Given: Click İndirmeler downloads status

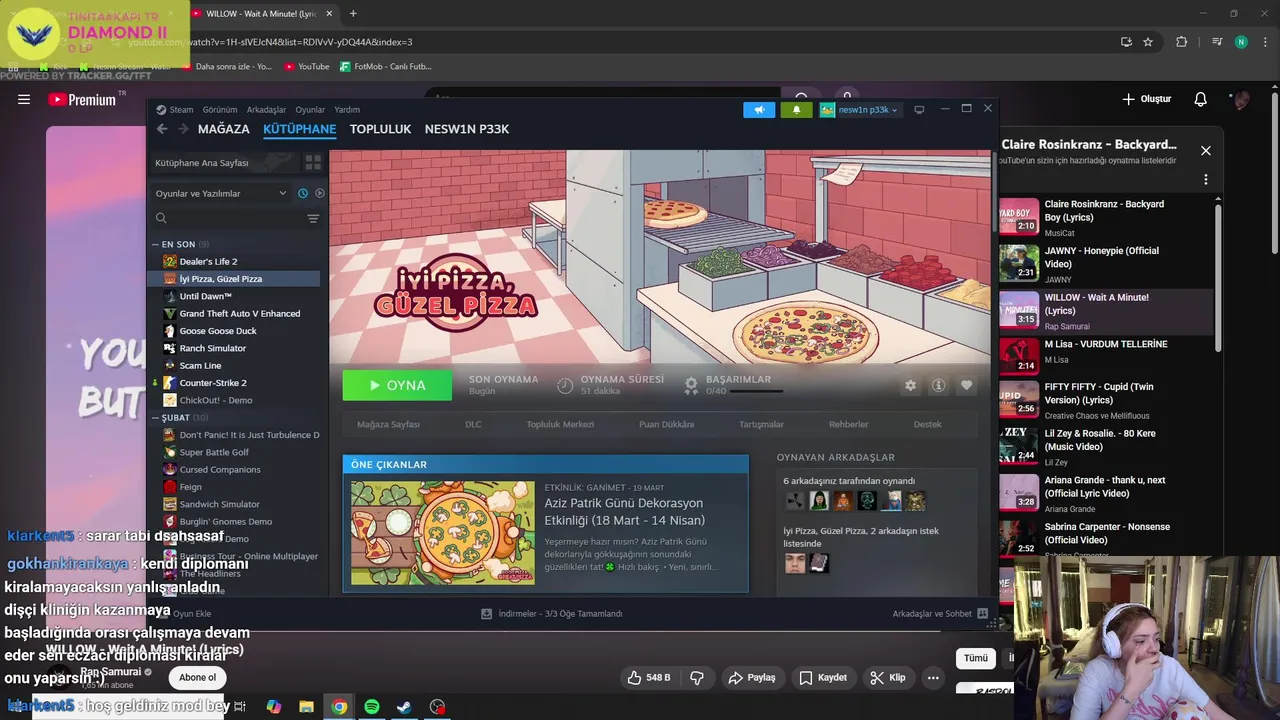Looking at the screenshot, I should click(552, 614).
